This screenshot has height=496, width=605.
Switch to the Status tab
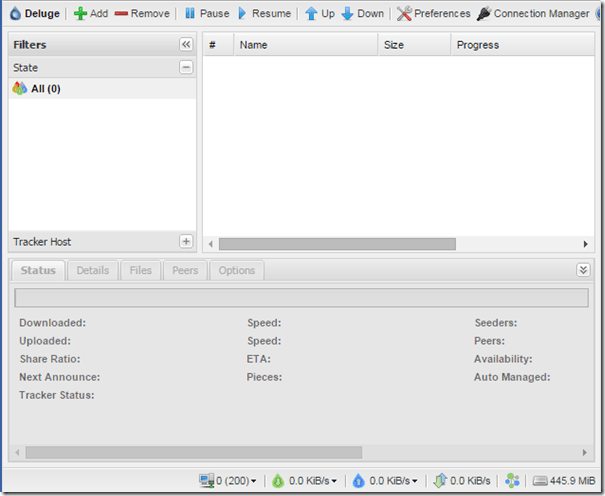[x=38, y=270]
